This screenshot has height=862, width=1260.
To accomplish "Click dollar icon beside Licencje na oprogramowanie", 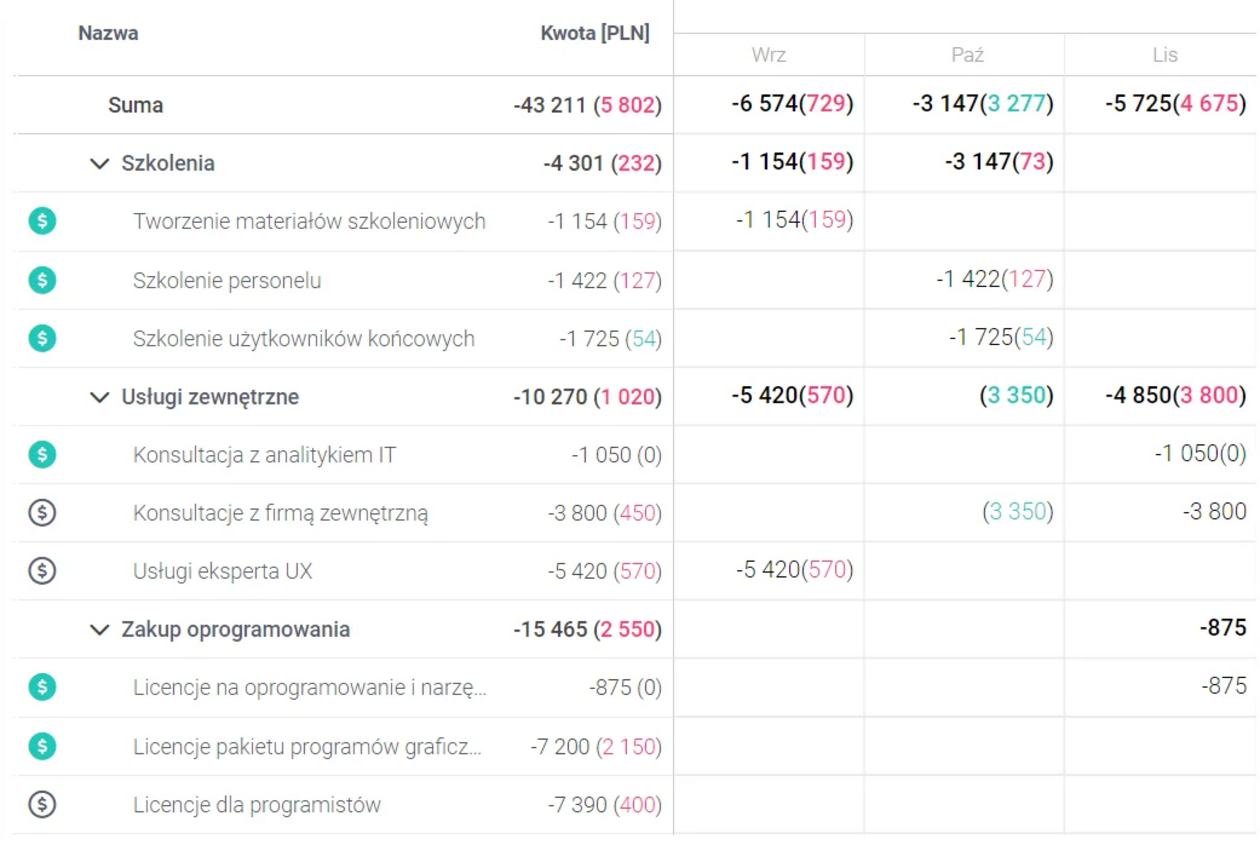I will click(42, 687).
